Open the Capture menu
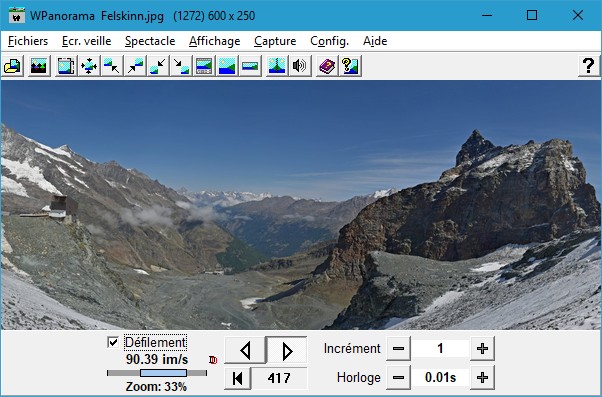 point(275,41)
